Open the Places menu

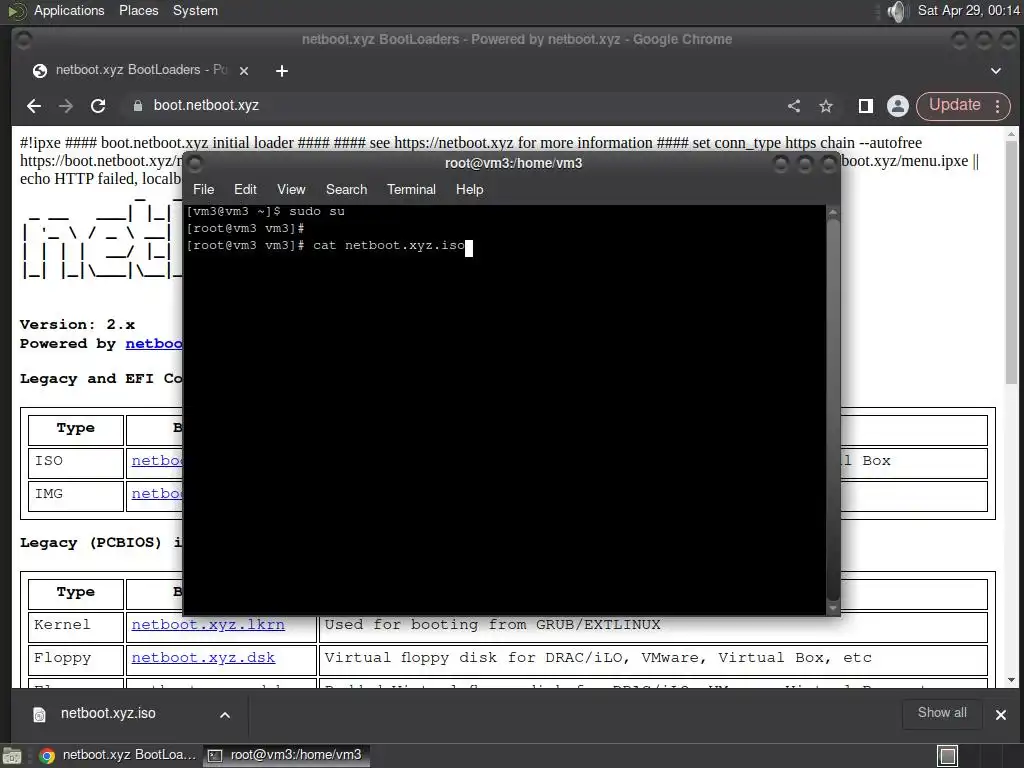click(x=138, y=10)
